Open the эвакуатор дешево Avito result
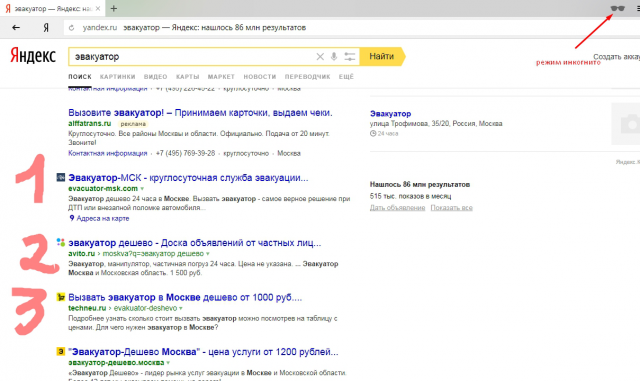640x381 pixels. pyautogui.click(x=195, y=243)
